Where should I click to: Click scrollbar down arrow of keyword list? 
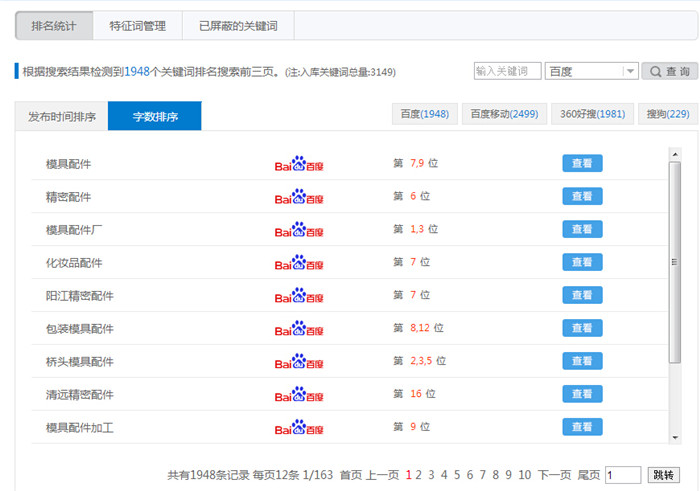pos(674,437)
